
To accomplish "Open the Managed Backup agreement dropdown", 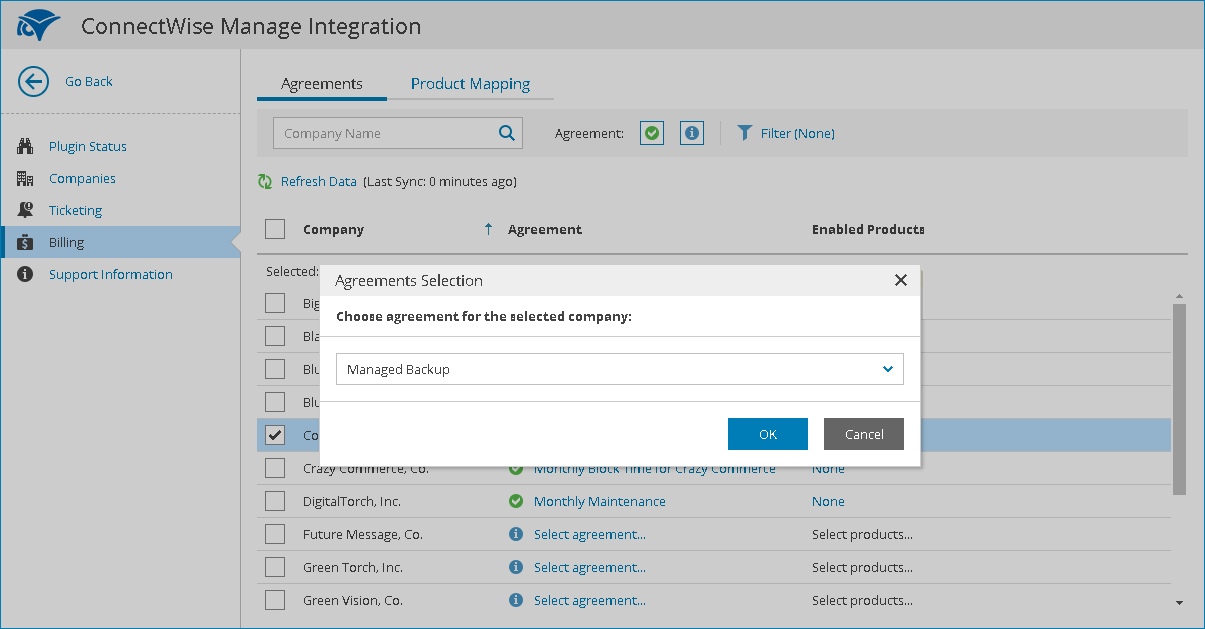I will coord(619,369).
